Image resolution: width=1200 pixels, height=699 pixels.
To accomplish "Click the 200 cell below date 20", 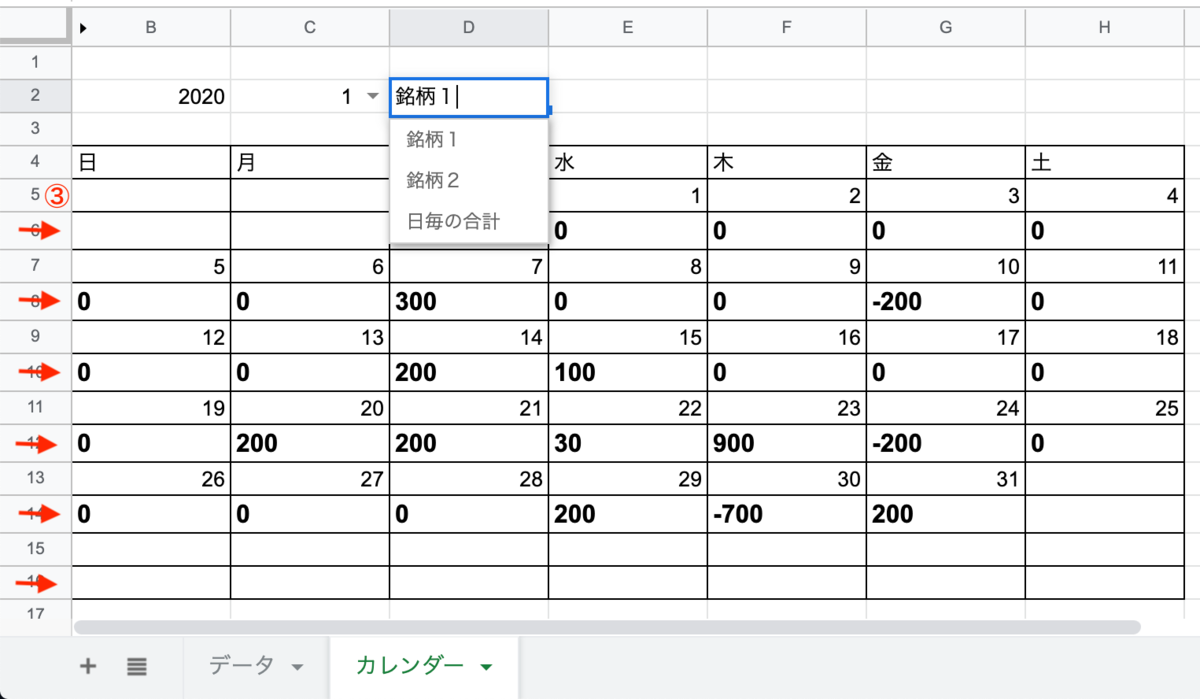I will (310, 443).
